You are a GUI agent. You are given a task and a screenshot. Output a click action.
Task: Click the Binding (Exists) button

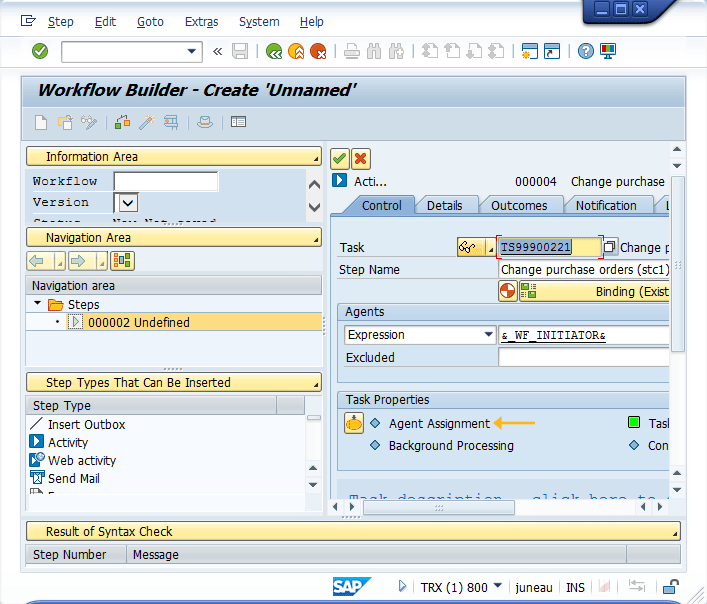pos(595,292)
